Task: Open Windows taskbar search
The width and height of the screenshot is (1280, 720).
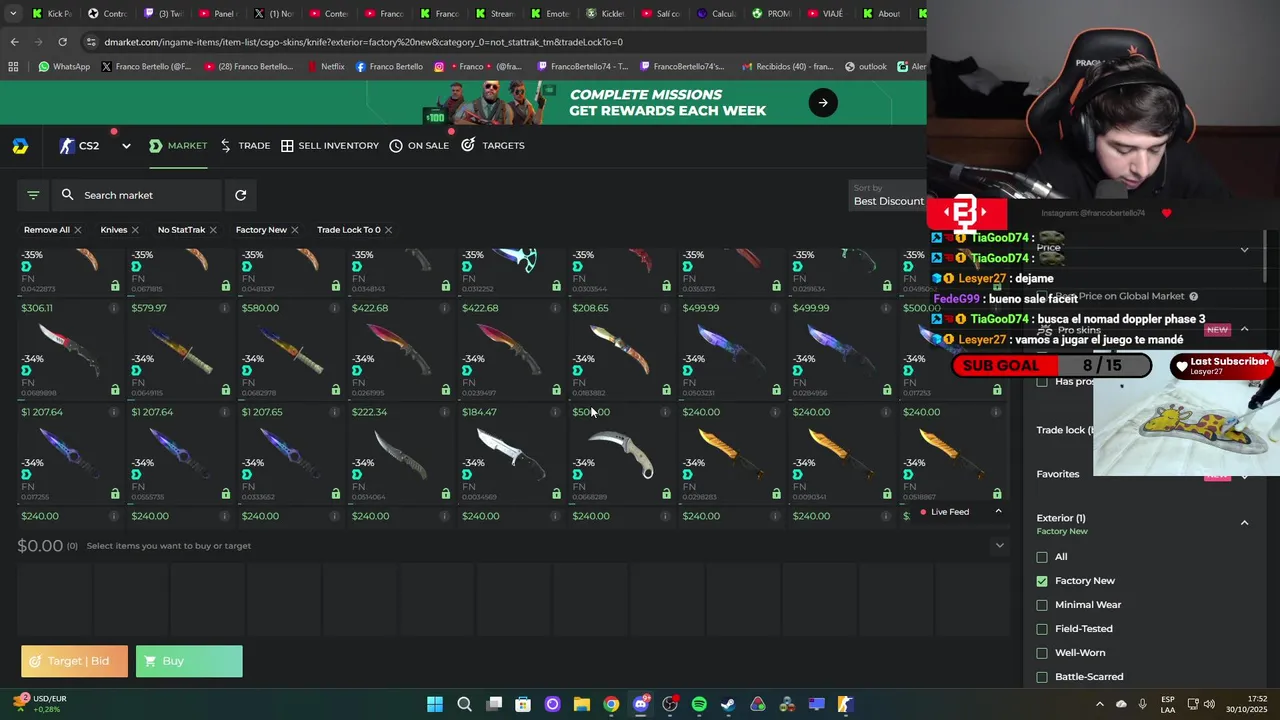Action: tap(464, 704)
